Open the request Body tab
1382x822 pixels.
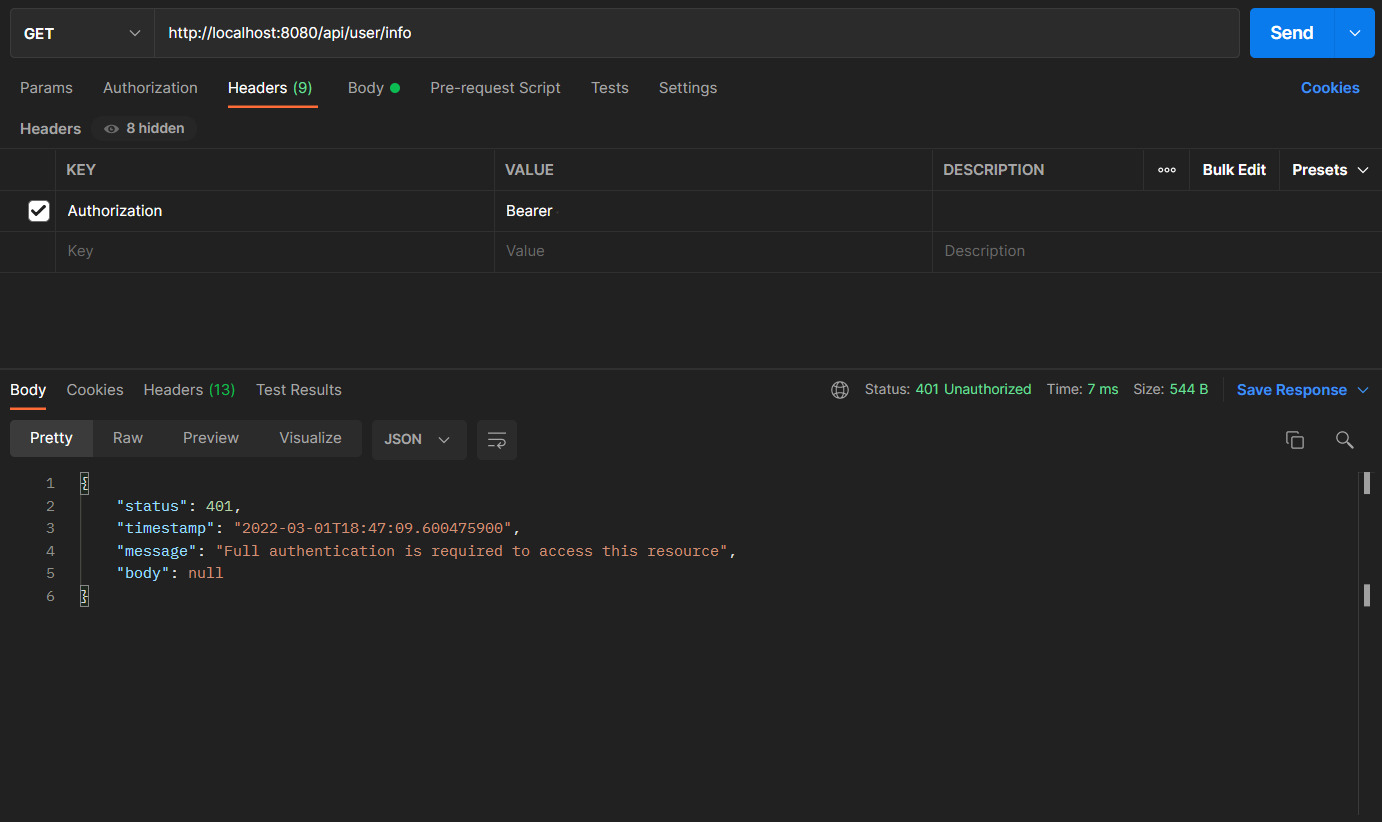click(x=374, y=88)
